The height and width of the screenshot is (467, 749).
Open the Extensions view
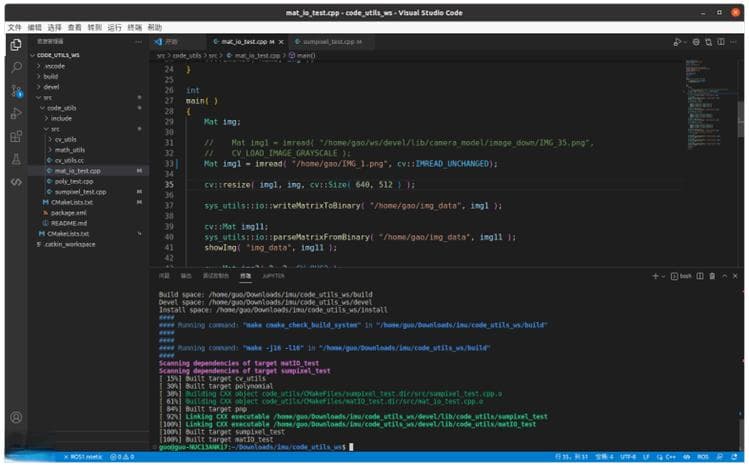16,136
